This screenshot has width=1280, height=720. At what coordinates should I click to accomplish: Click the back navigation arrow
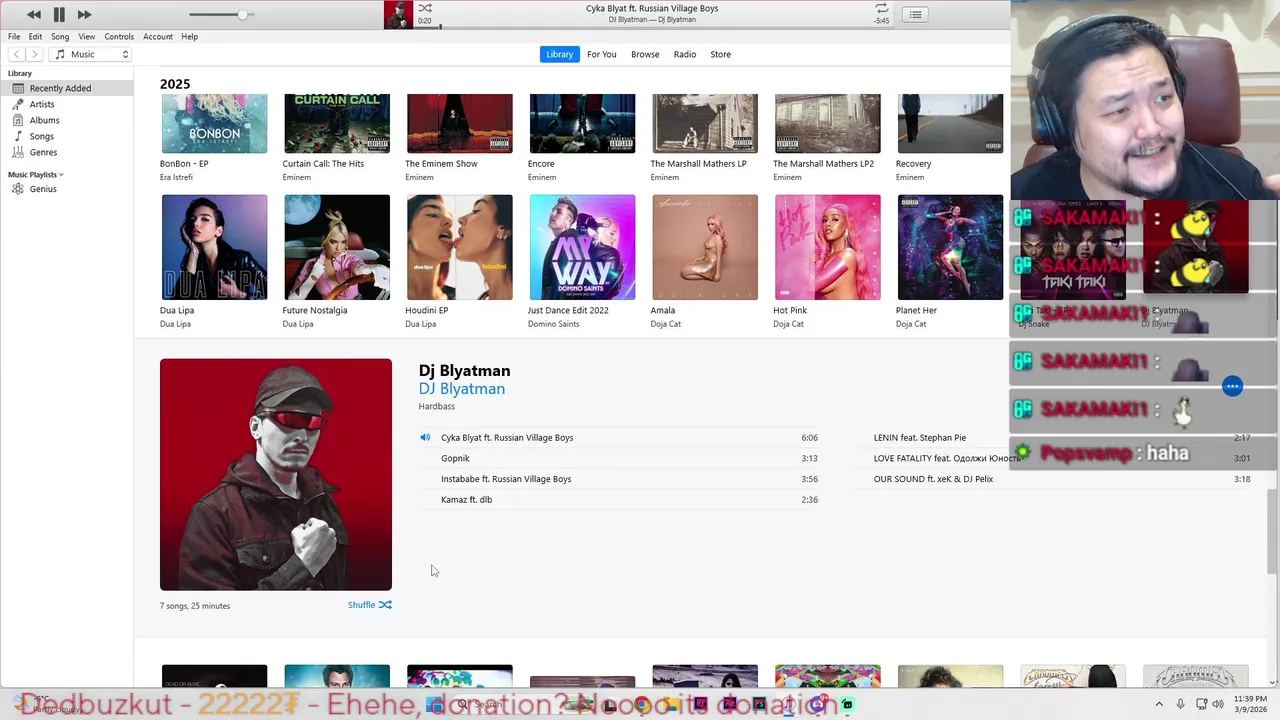point(17,54)
